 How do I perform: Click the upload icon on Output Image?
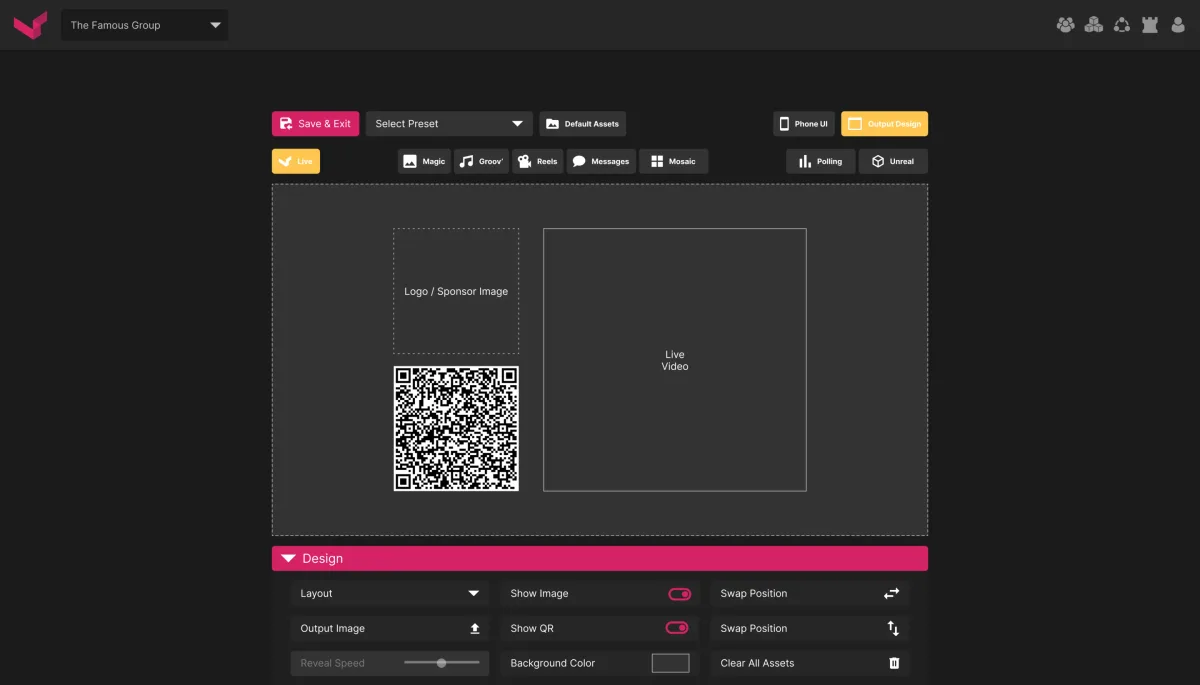coord(475,628)
